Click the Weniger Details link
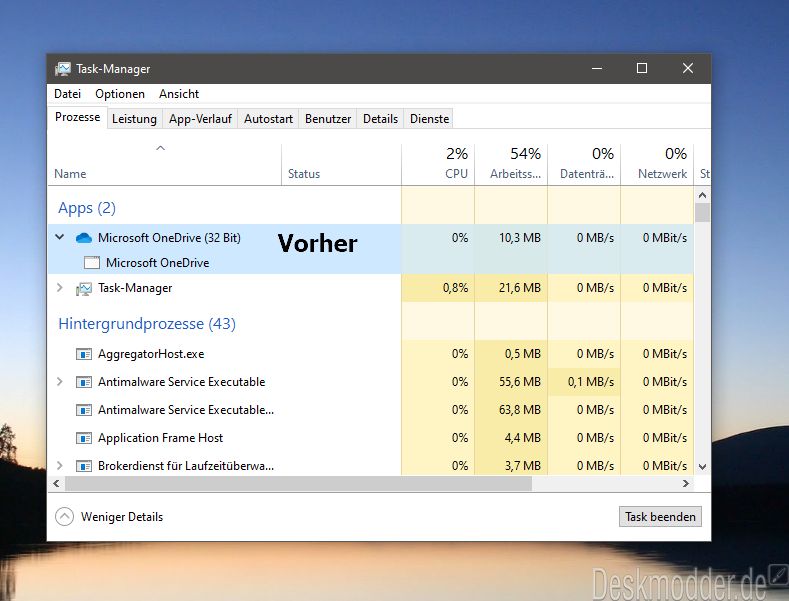 pyautogui.click(x=122, y=517)
